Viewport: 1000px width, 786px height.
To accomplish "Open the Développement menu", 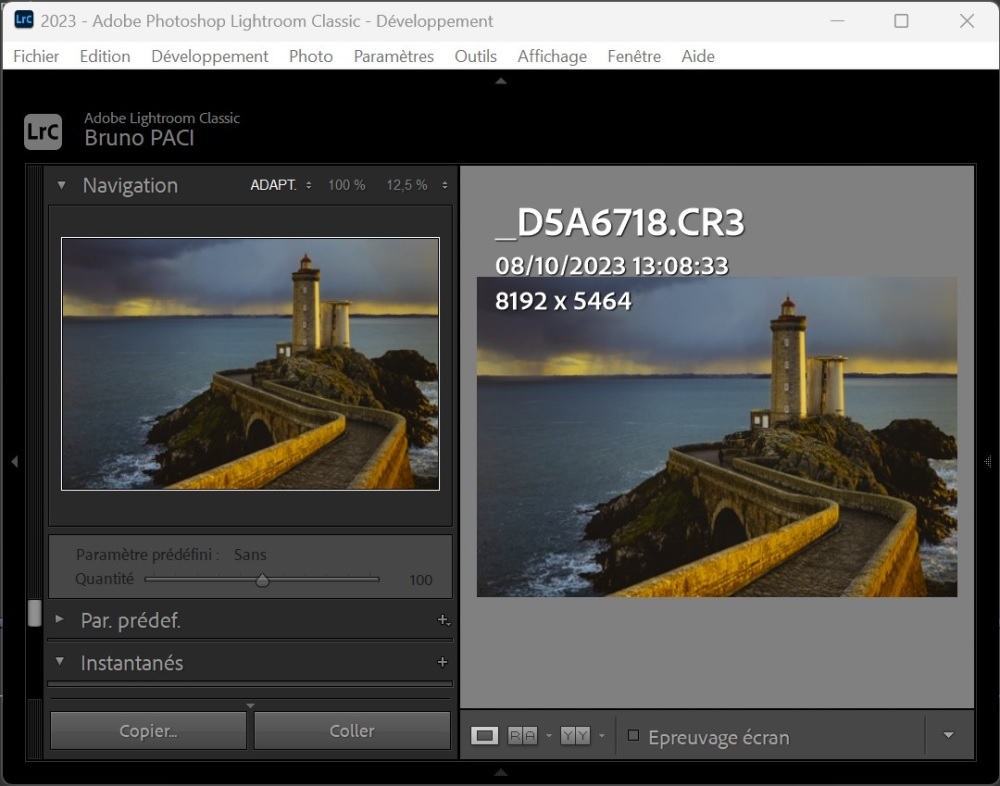I will pyautogui.click(x=209, y=56).
